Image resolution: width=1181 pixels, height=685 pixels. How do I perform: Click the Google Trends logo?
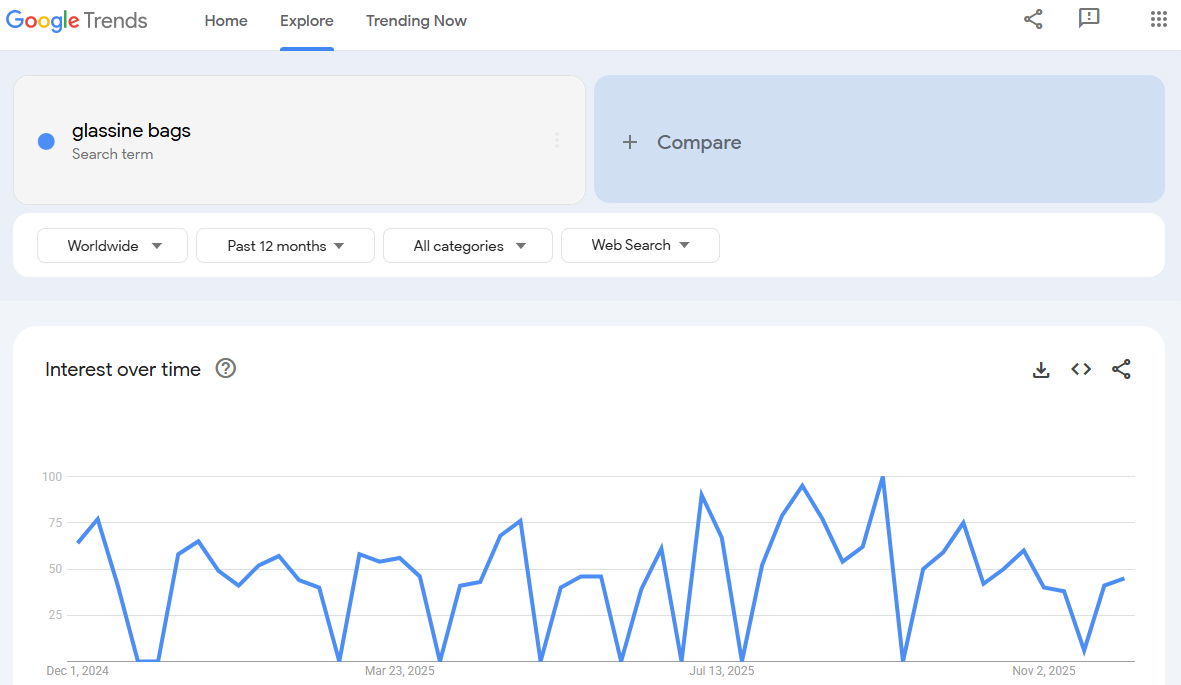pyautogui.click(x=77, y=21)
